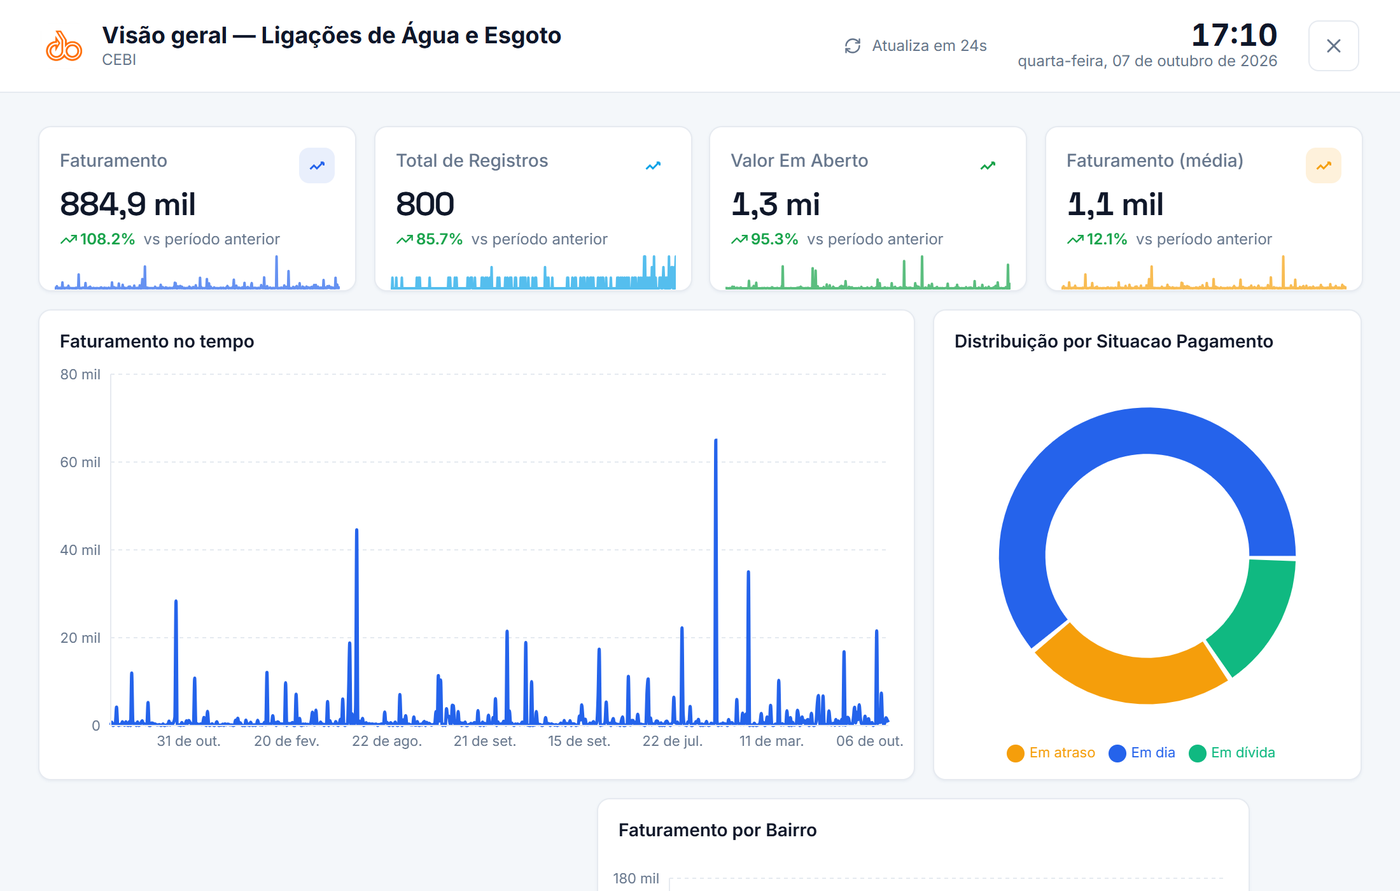Click the 06 de out. x-axis label
The width and height of the screenshot is (1400, 891).
pyautogui.click(x=870, y=742)
